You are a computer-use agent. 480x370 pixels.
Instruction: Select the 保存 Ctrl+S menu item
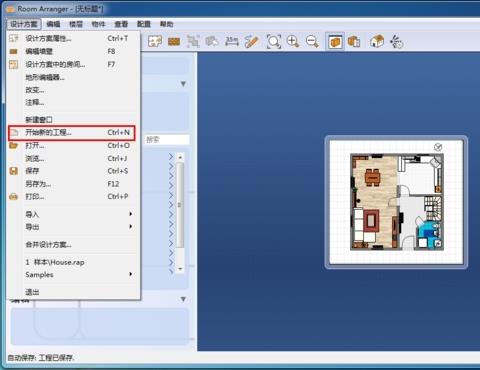(73, 171)
